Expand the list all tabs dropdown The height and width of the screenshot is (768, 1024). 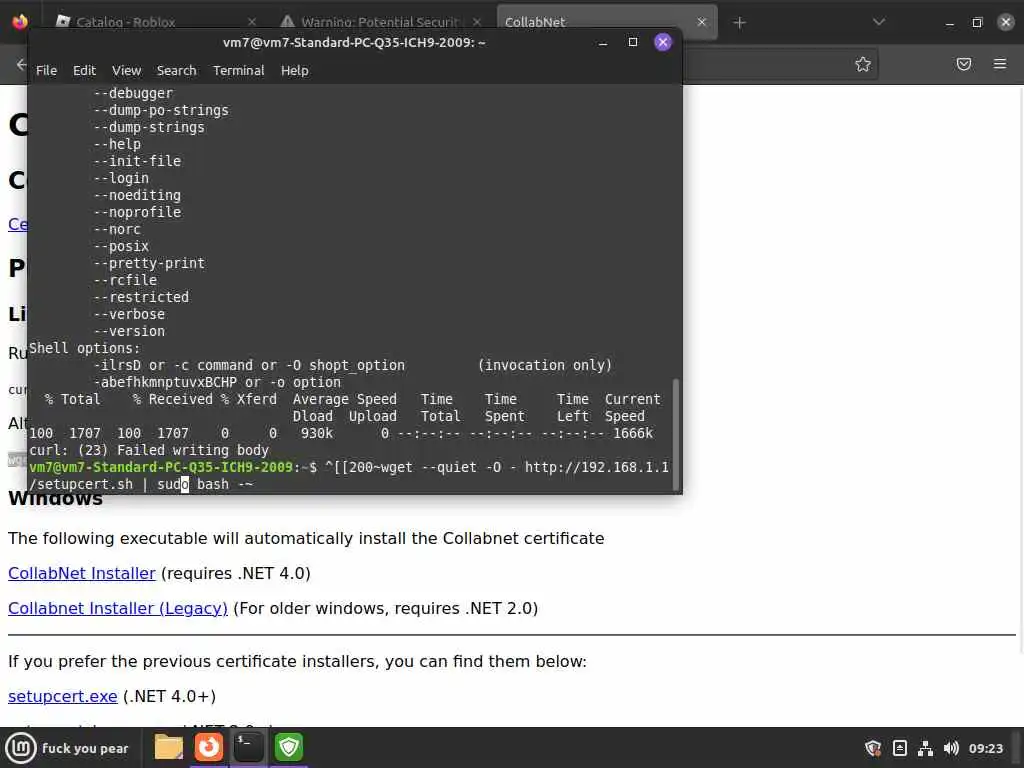point(879,22)
